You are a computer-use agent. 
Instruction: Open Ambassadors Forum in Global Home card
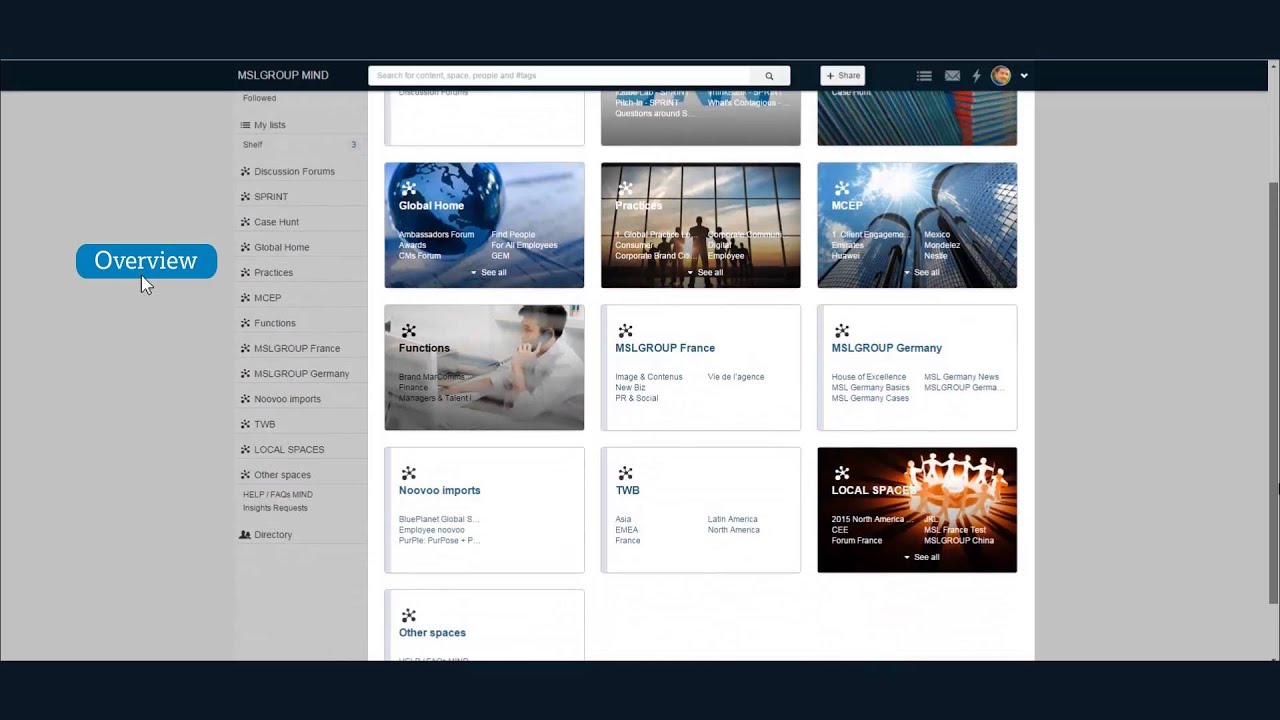point(436,235)
